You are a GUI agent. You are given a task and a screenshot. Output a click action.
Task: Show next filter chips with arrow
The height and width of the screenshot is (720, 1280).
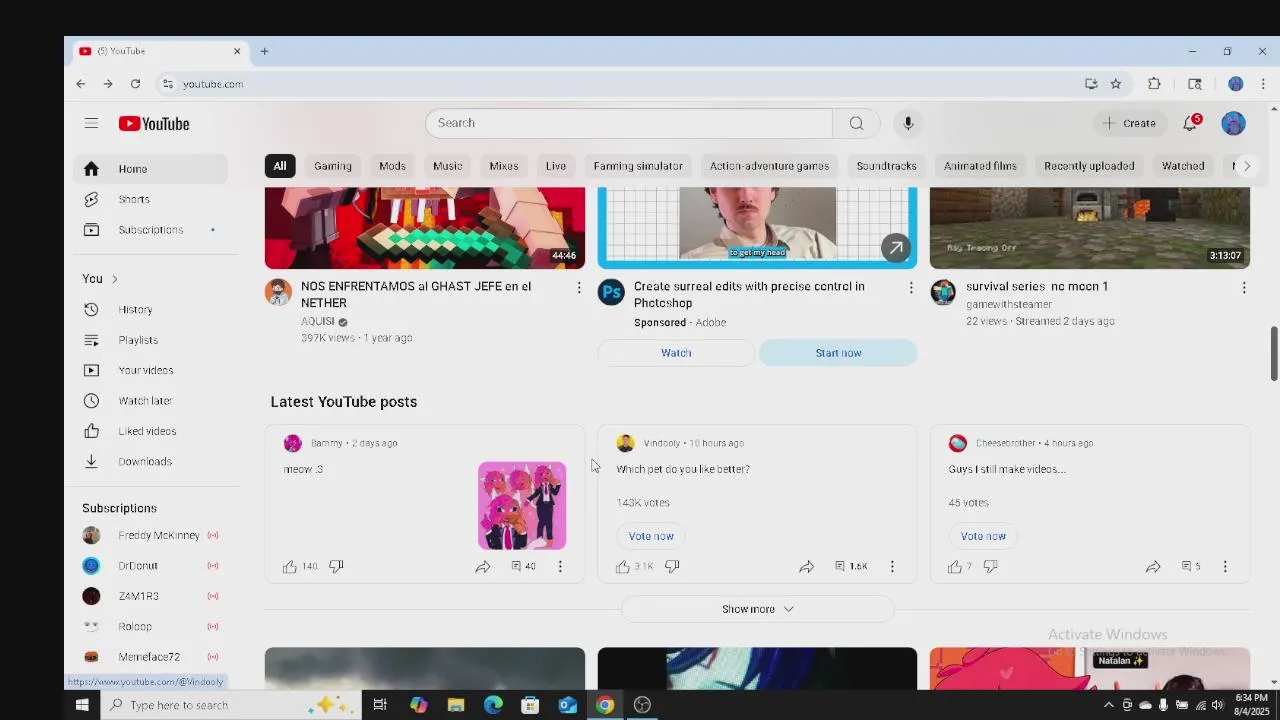pyautogui.click(x=1246, y=166)
